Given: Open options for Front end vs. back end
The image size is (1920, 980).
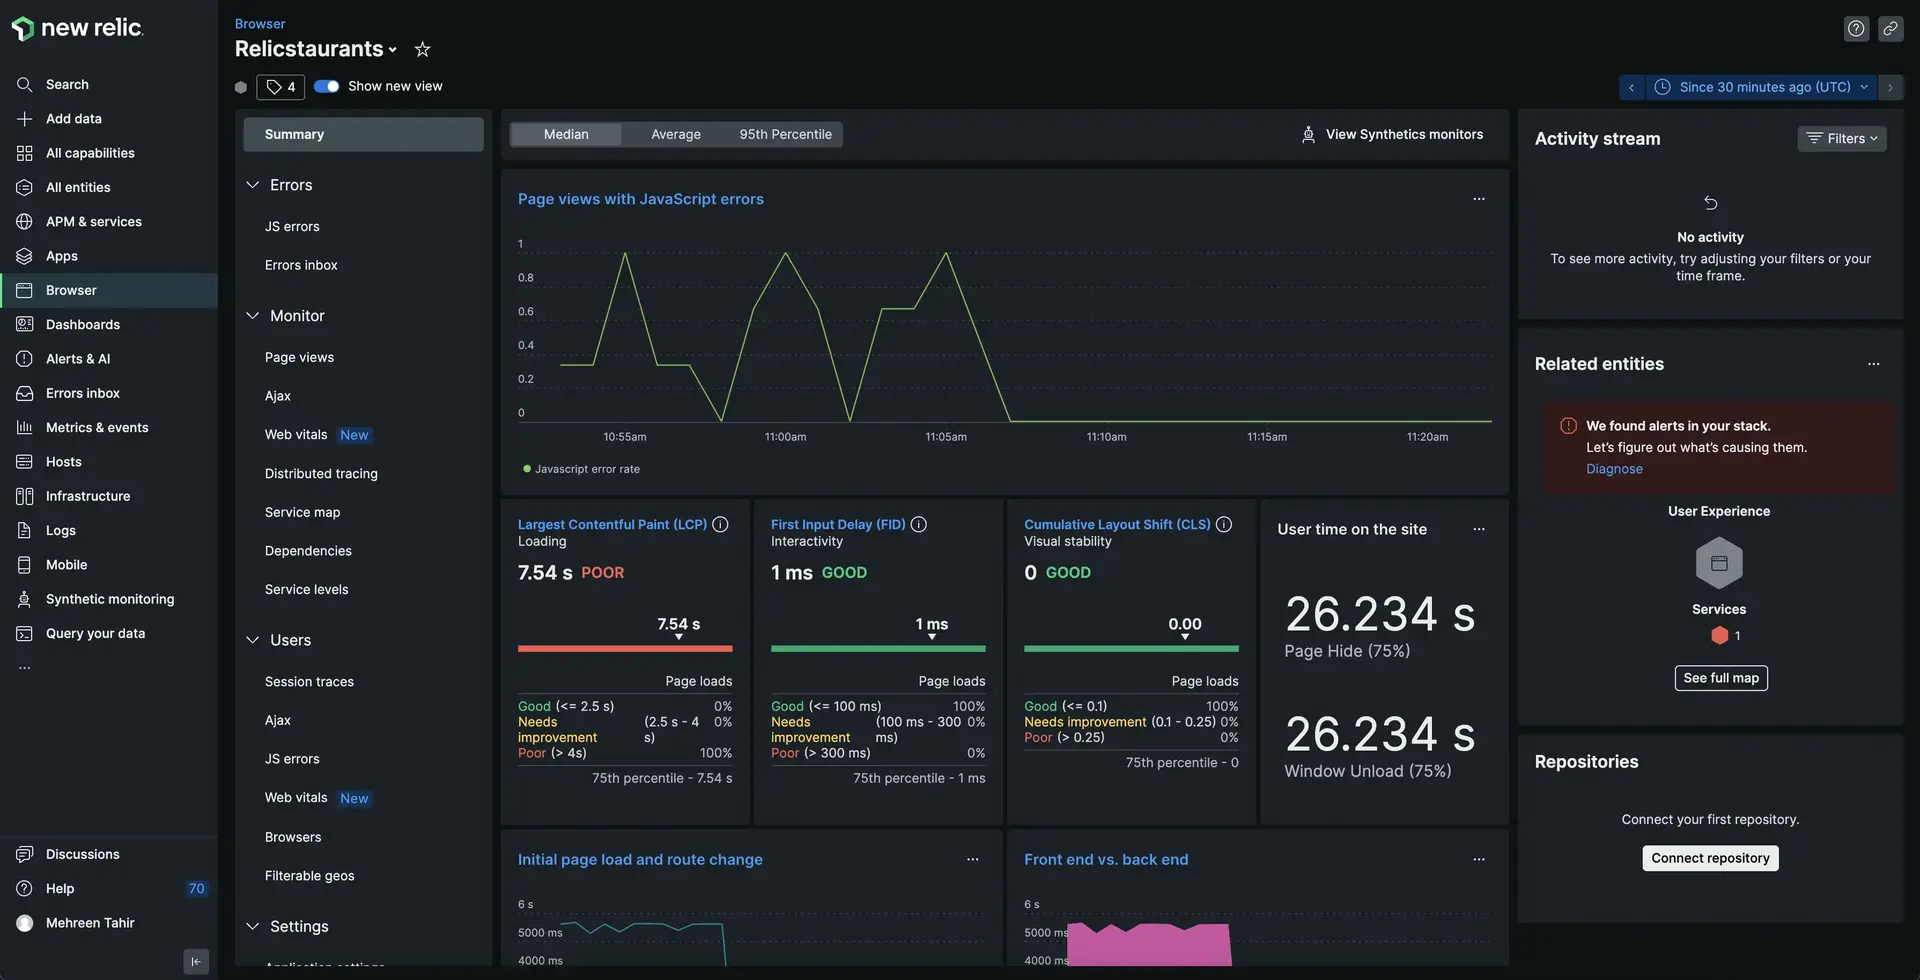Looking at the screenshot, I should coord(1479,860).
